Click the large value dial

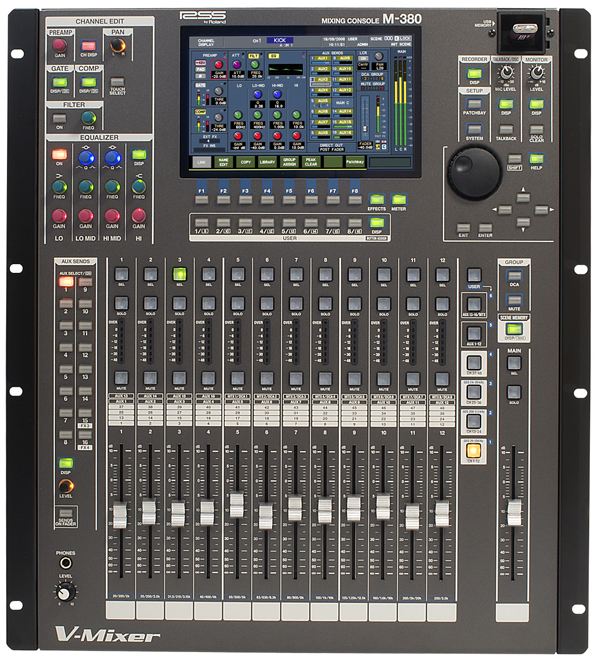(473, 173)
